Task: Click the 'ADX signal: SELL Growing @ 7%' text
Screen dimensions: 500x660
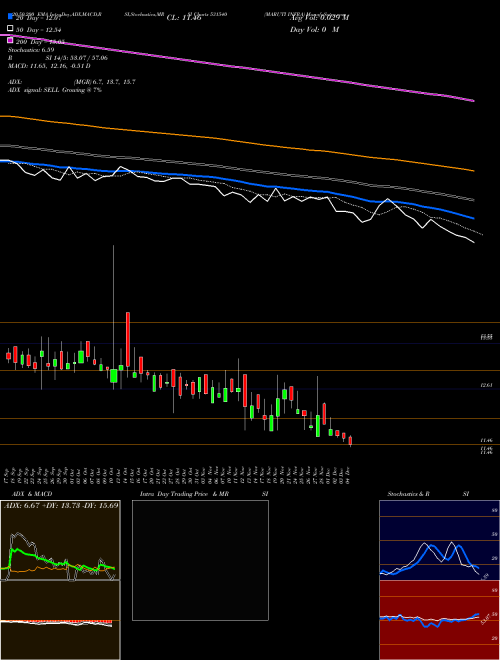Action: point(55,90)
